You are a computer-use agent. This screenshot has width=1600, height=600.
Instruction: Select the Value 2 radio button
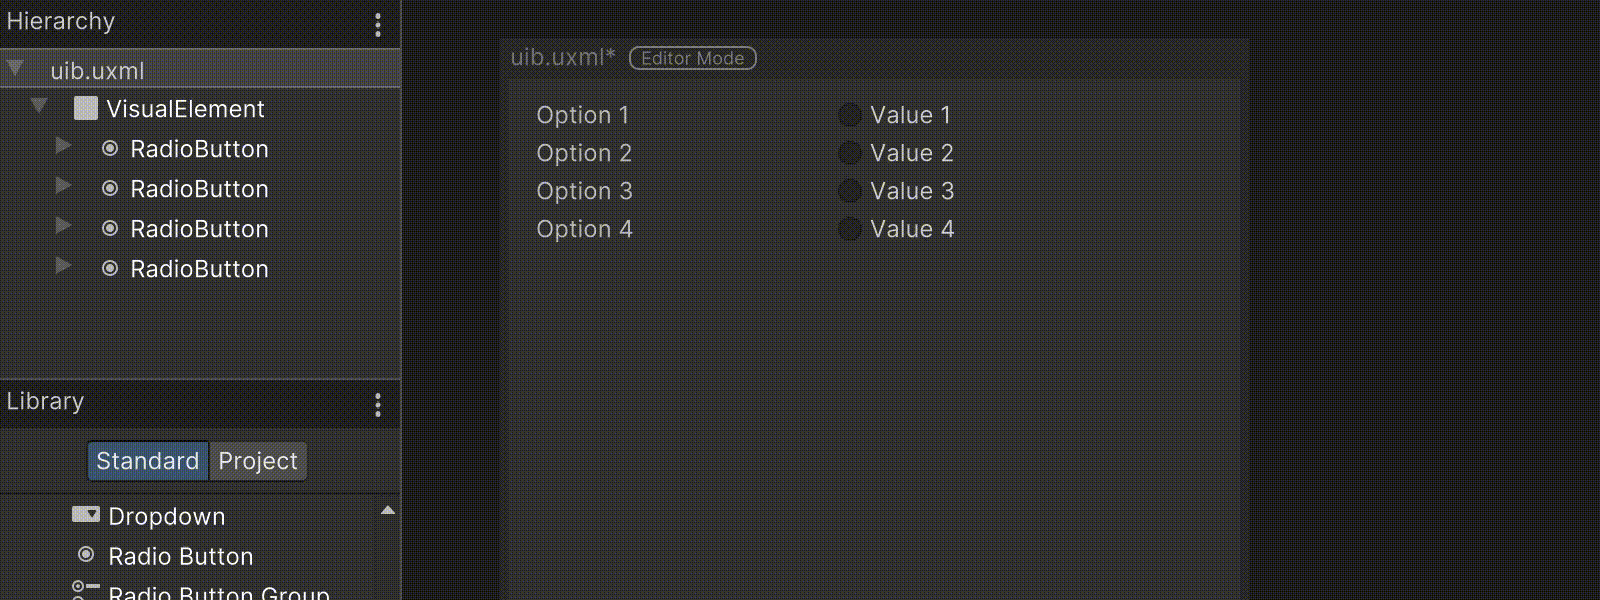(x=849, y=153)
